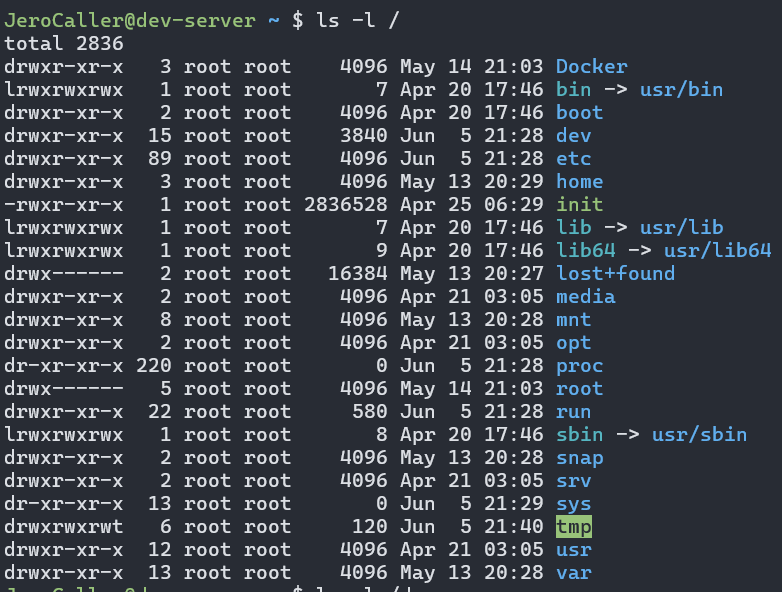Click the JeroCaller@dev-server prompt text
Viewport: 782px width, 592px height.
tap(130, 21)
